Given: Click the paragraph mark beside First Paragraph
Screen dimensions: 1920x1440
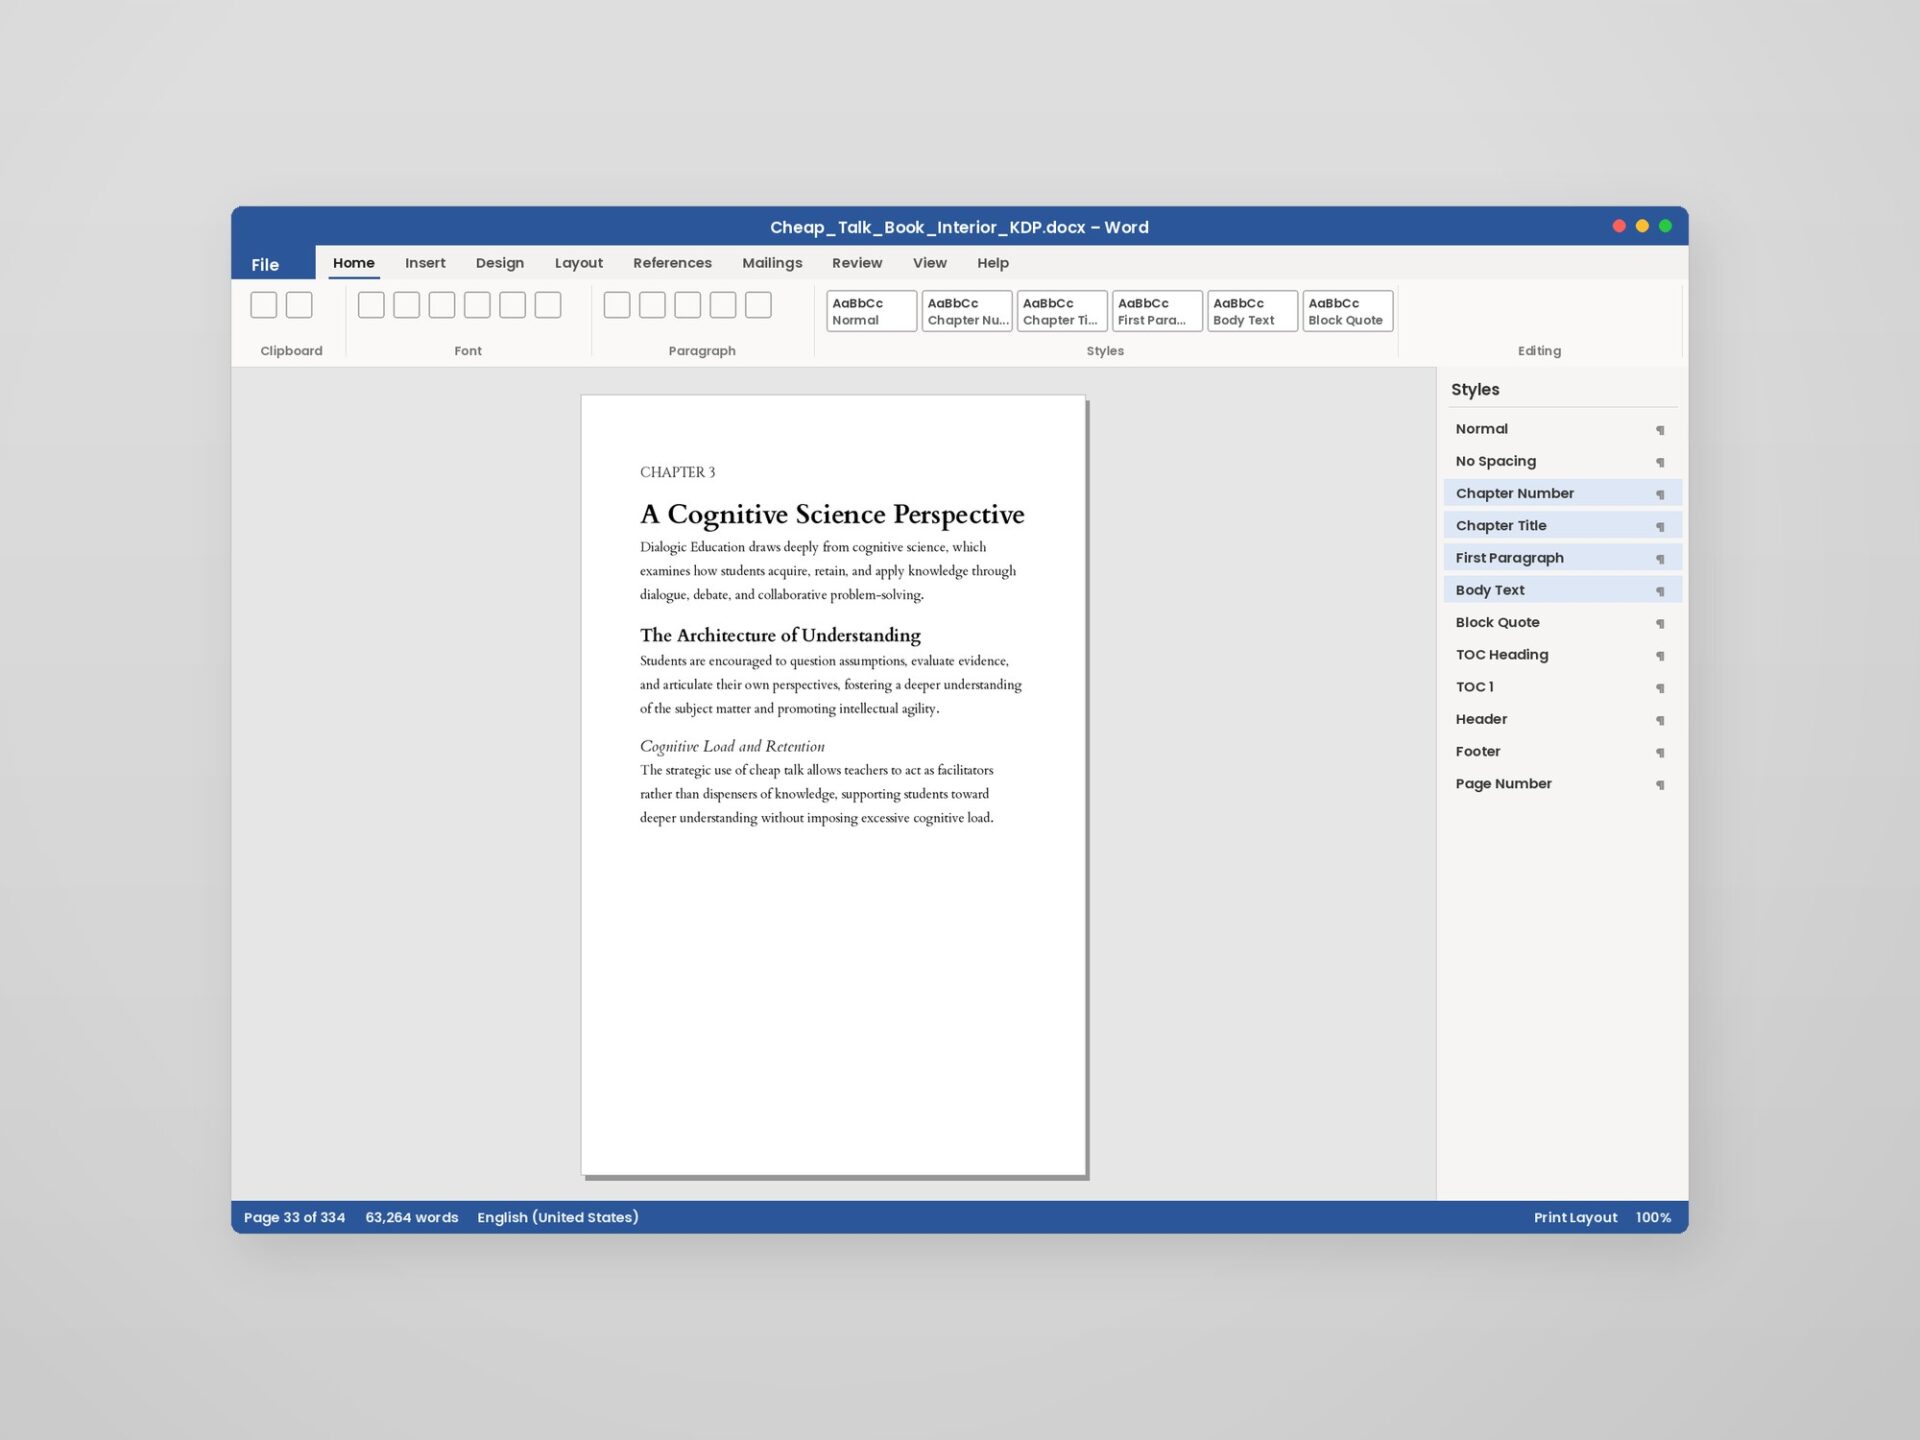Looking at the screenshot, I should (1660, 559).
